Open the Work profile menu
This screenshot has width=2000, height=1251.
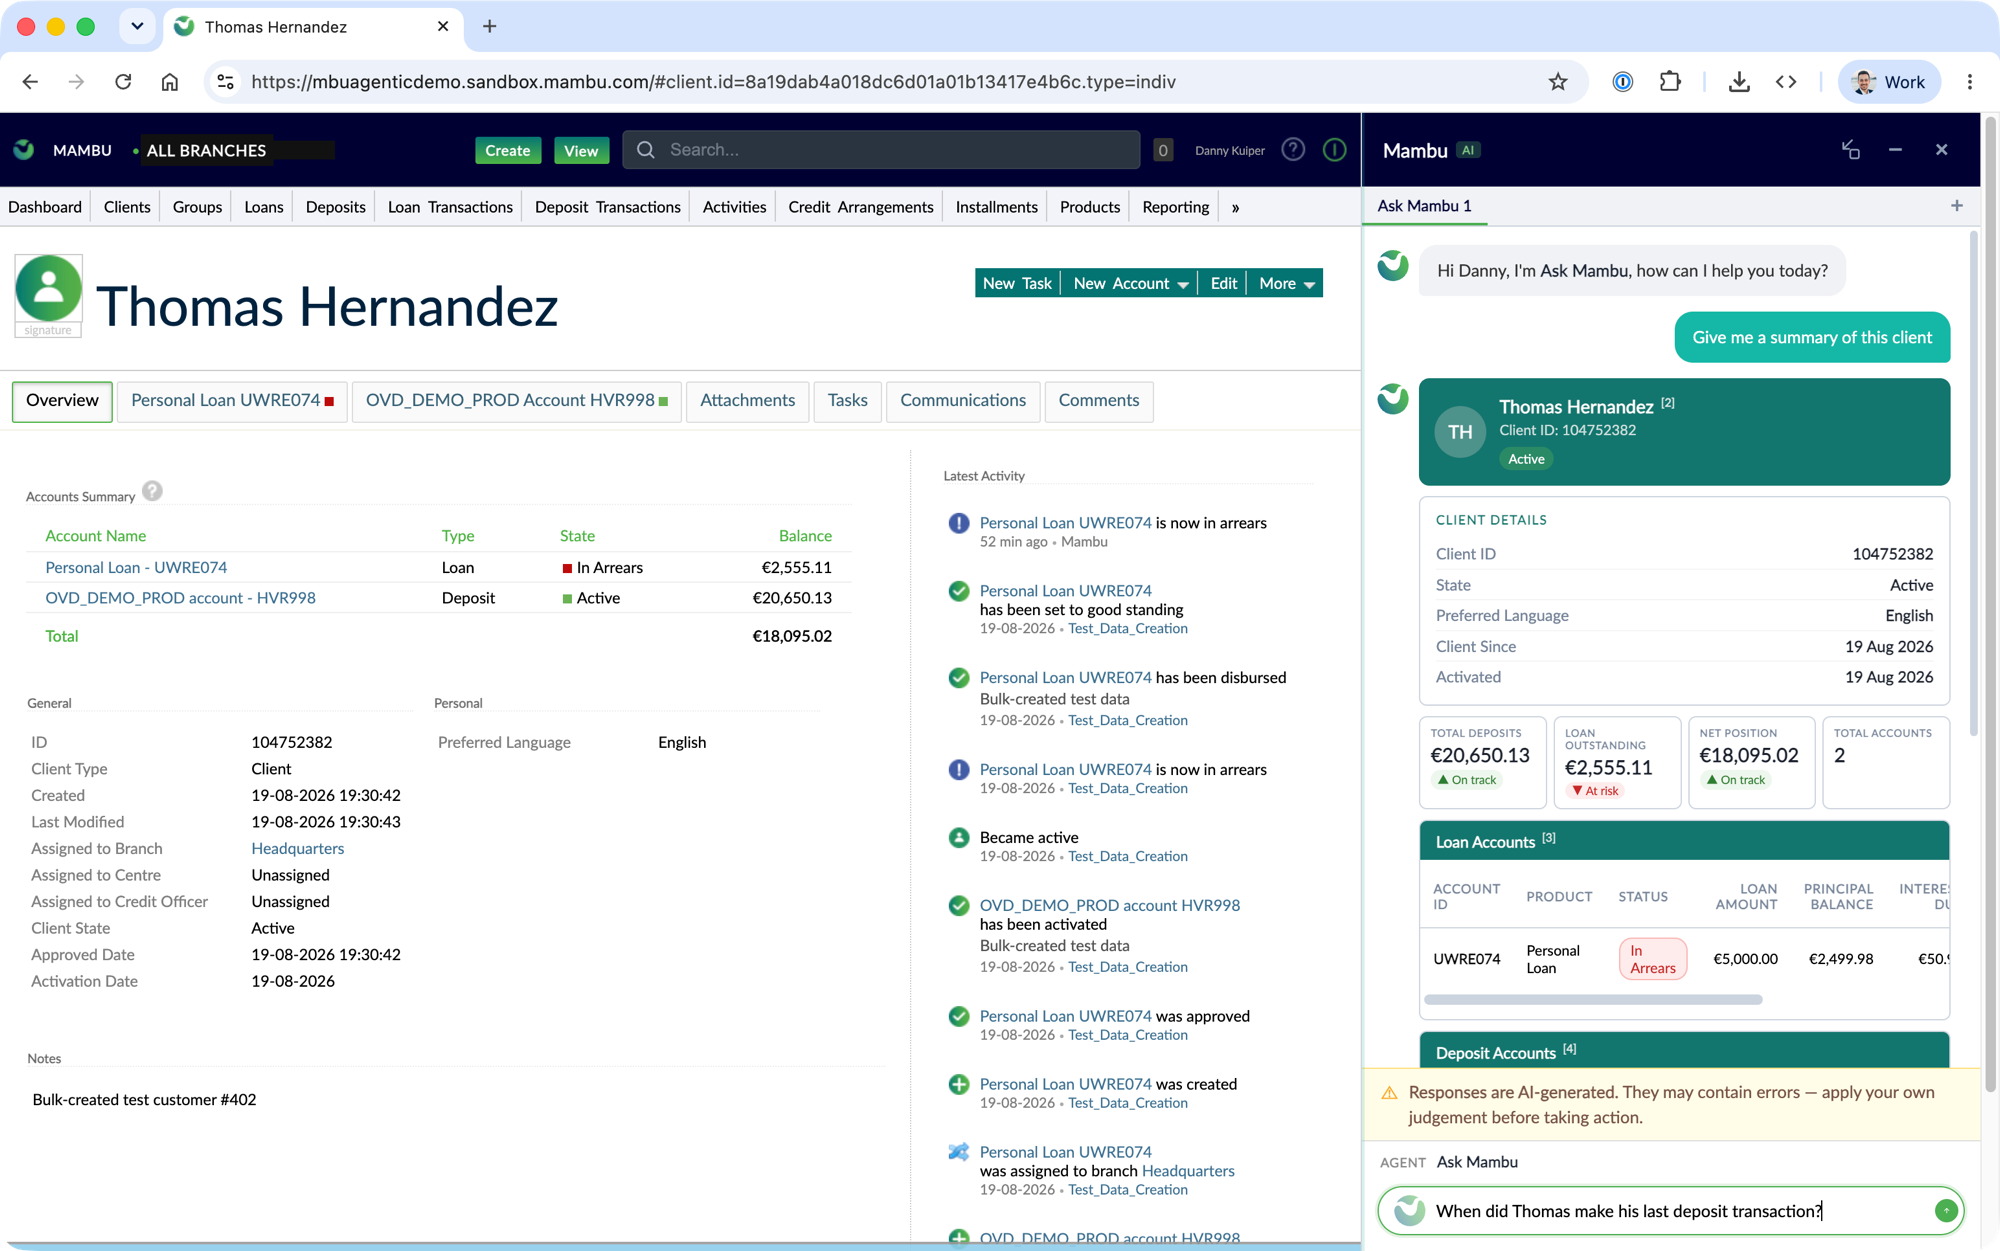tap(1889, 82)
